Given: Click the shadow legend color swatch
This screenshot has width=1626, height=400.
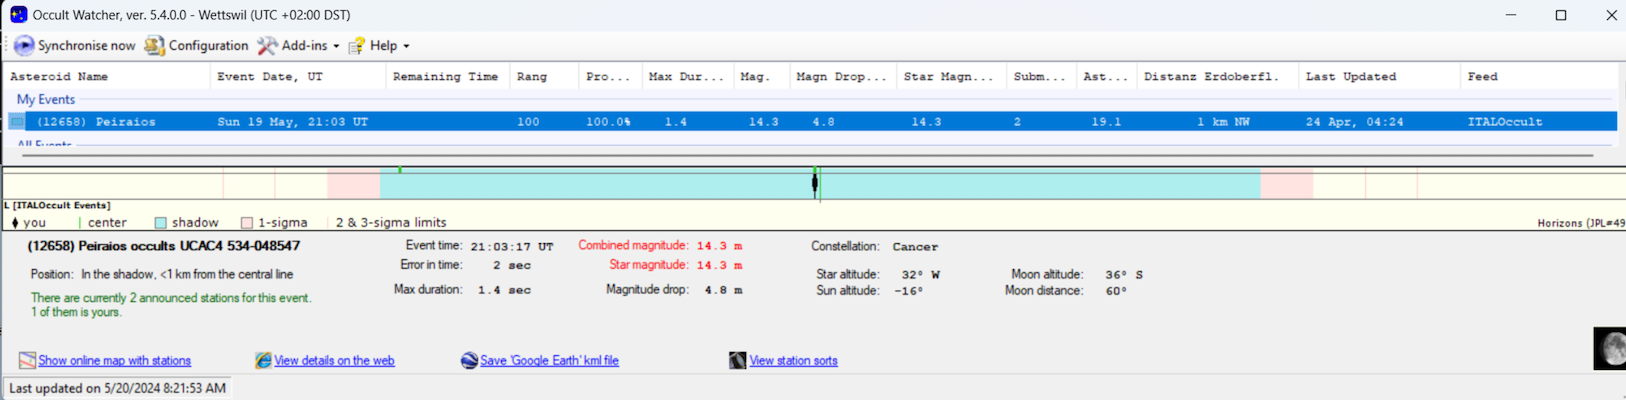Looking at the screenshot, I should (x=160, y=223).
